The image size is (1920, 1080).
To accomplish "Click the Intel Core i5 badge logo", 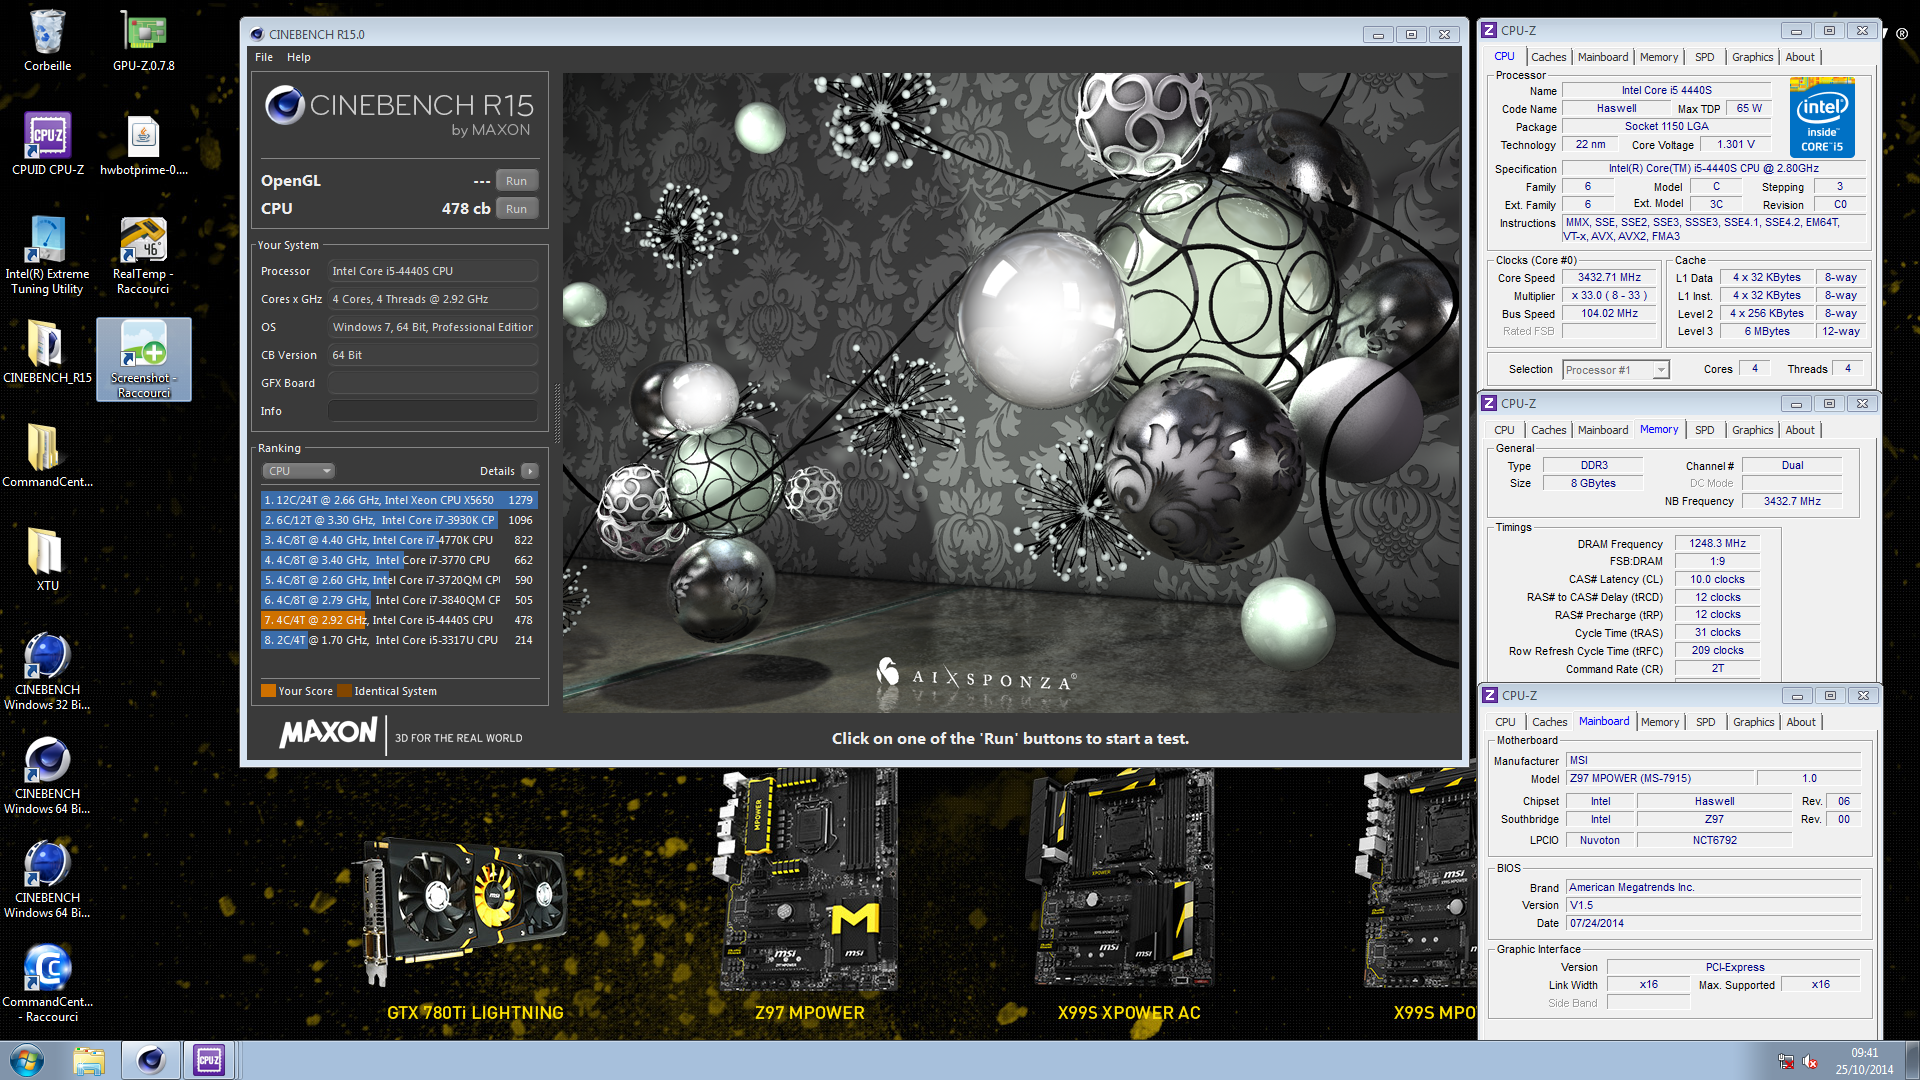I will [x=1822, y=118].
